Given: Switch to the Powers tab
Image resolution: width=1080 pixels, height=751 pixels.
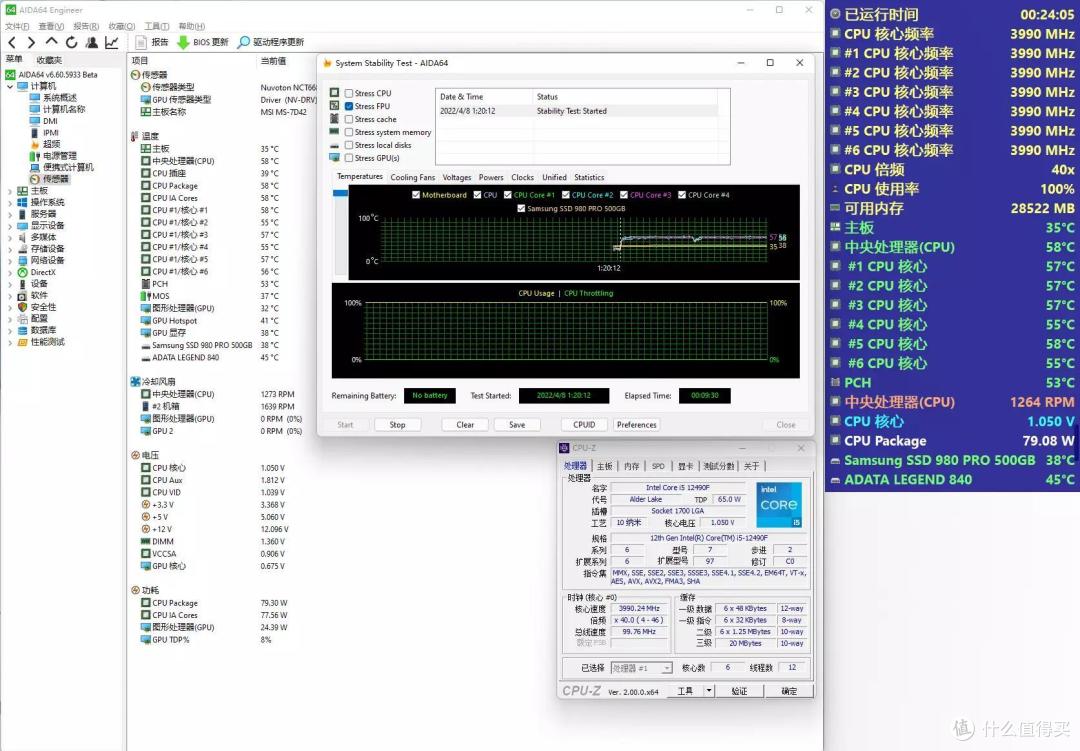Looking at the screenshot, I should [491, 177].
